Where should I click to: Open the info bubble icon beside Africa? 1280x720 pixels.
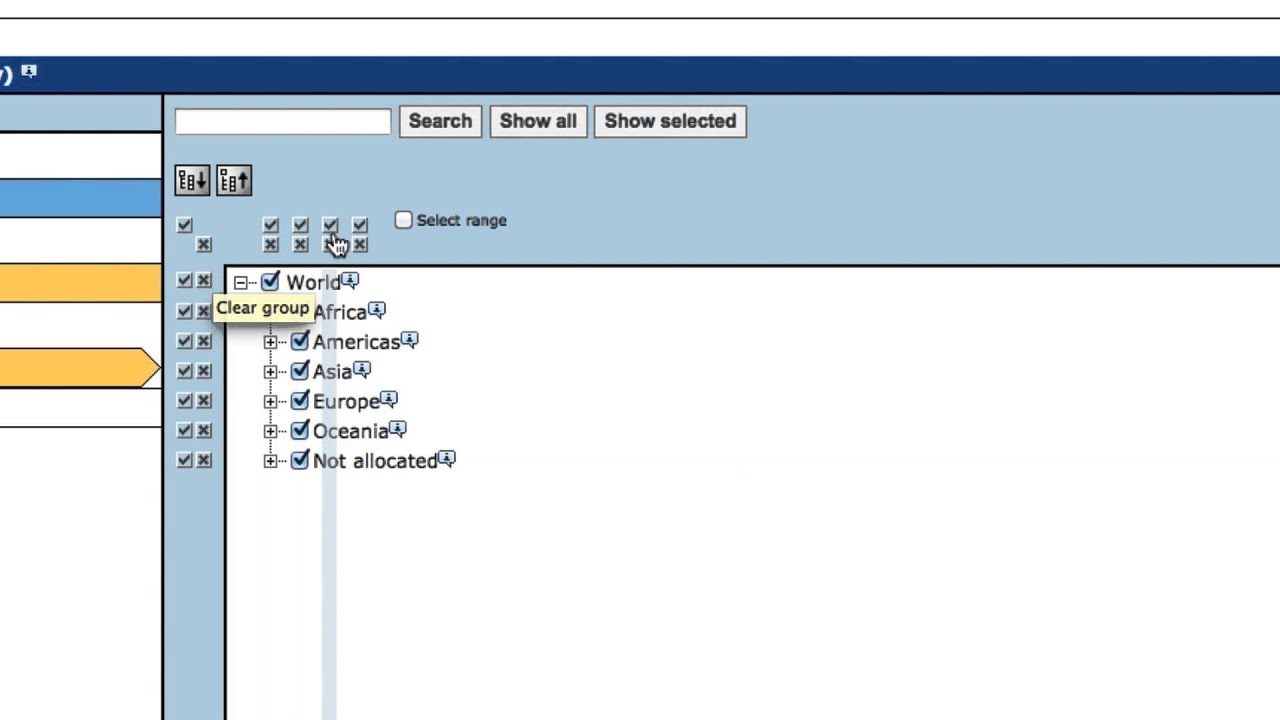point(376,310)
